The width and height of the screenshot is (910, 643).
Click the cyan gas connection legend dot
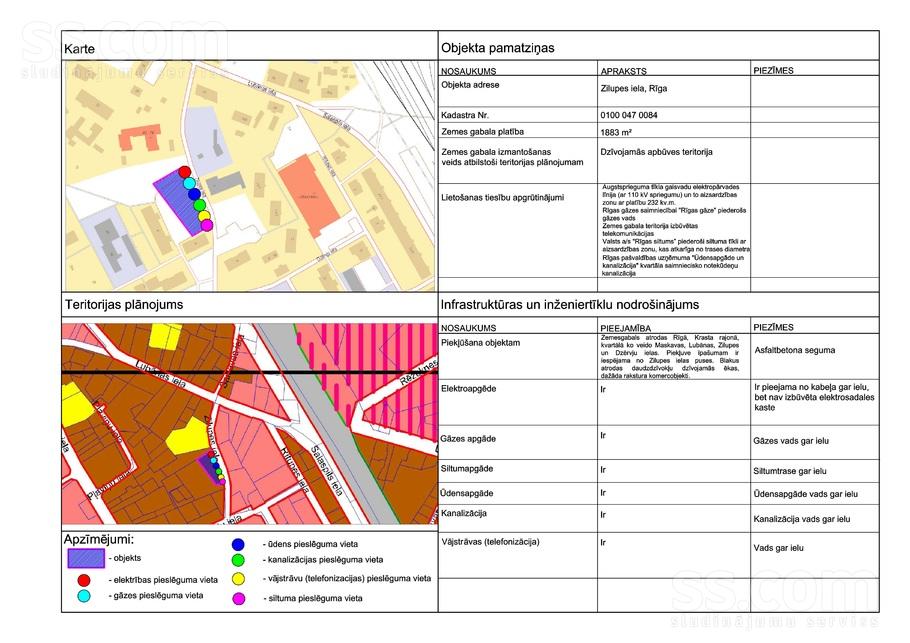tap(85, 596)
